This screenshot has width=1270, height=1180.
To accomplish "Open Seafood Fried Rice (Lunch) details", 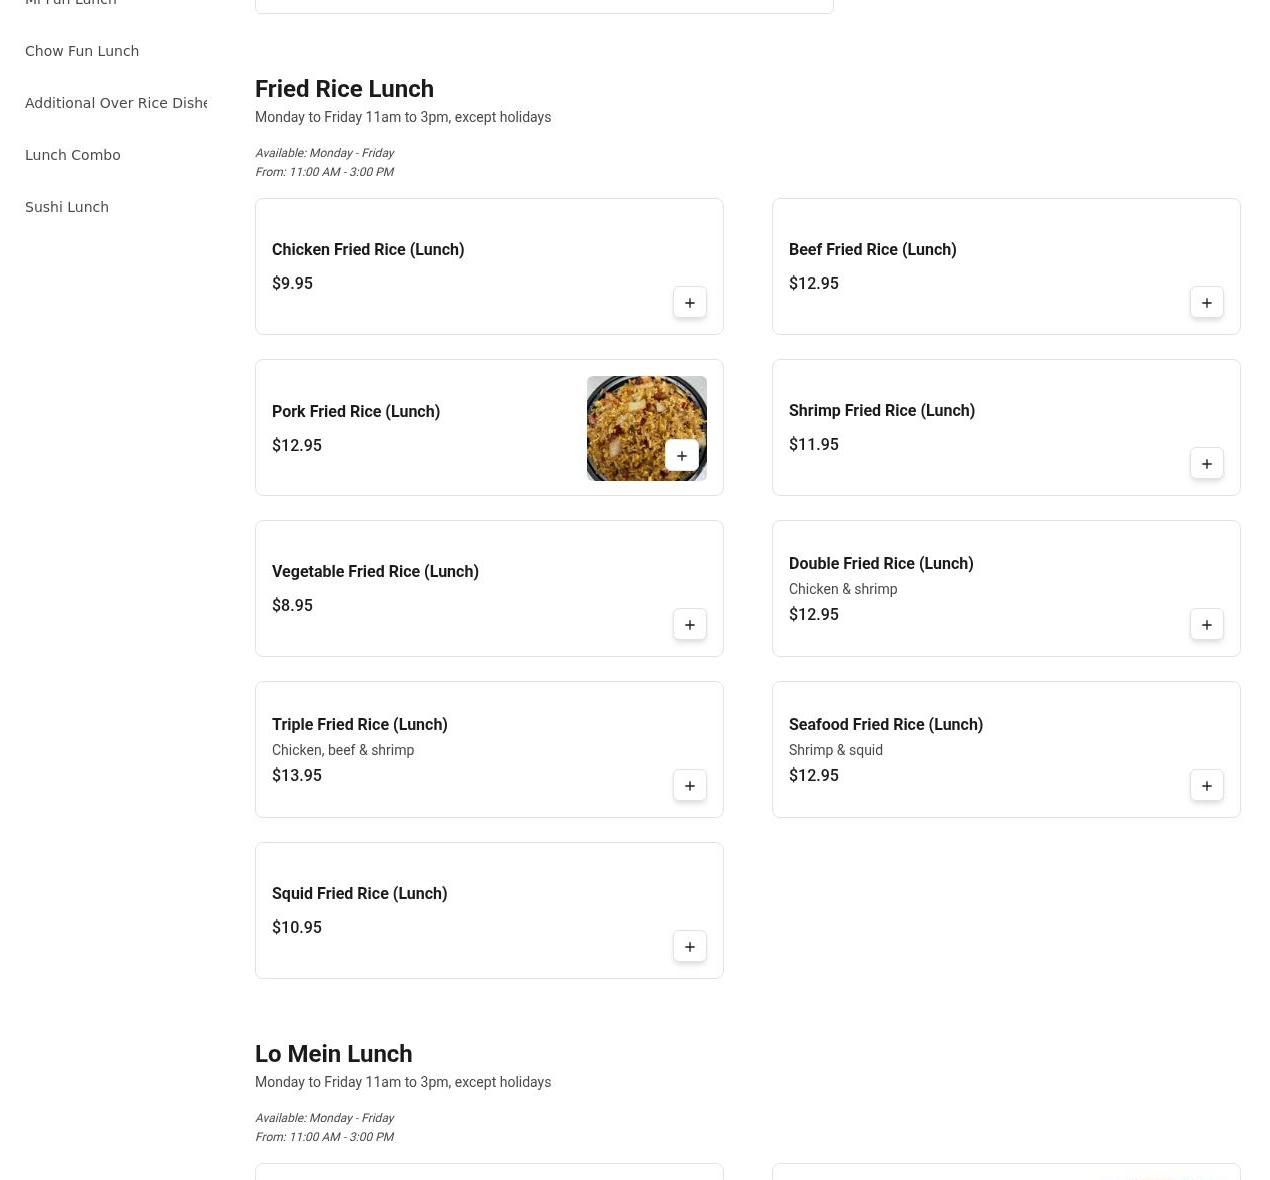I will point(885,725).
